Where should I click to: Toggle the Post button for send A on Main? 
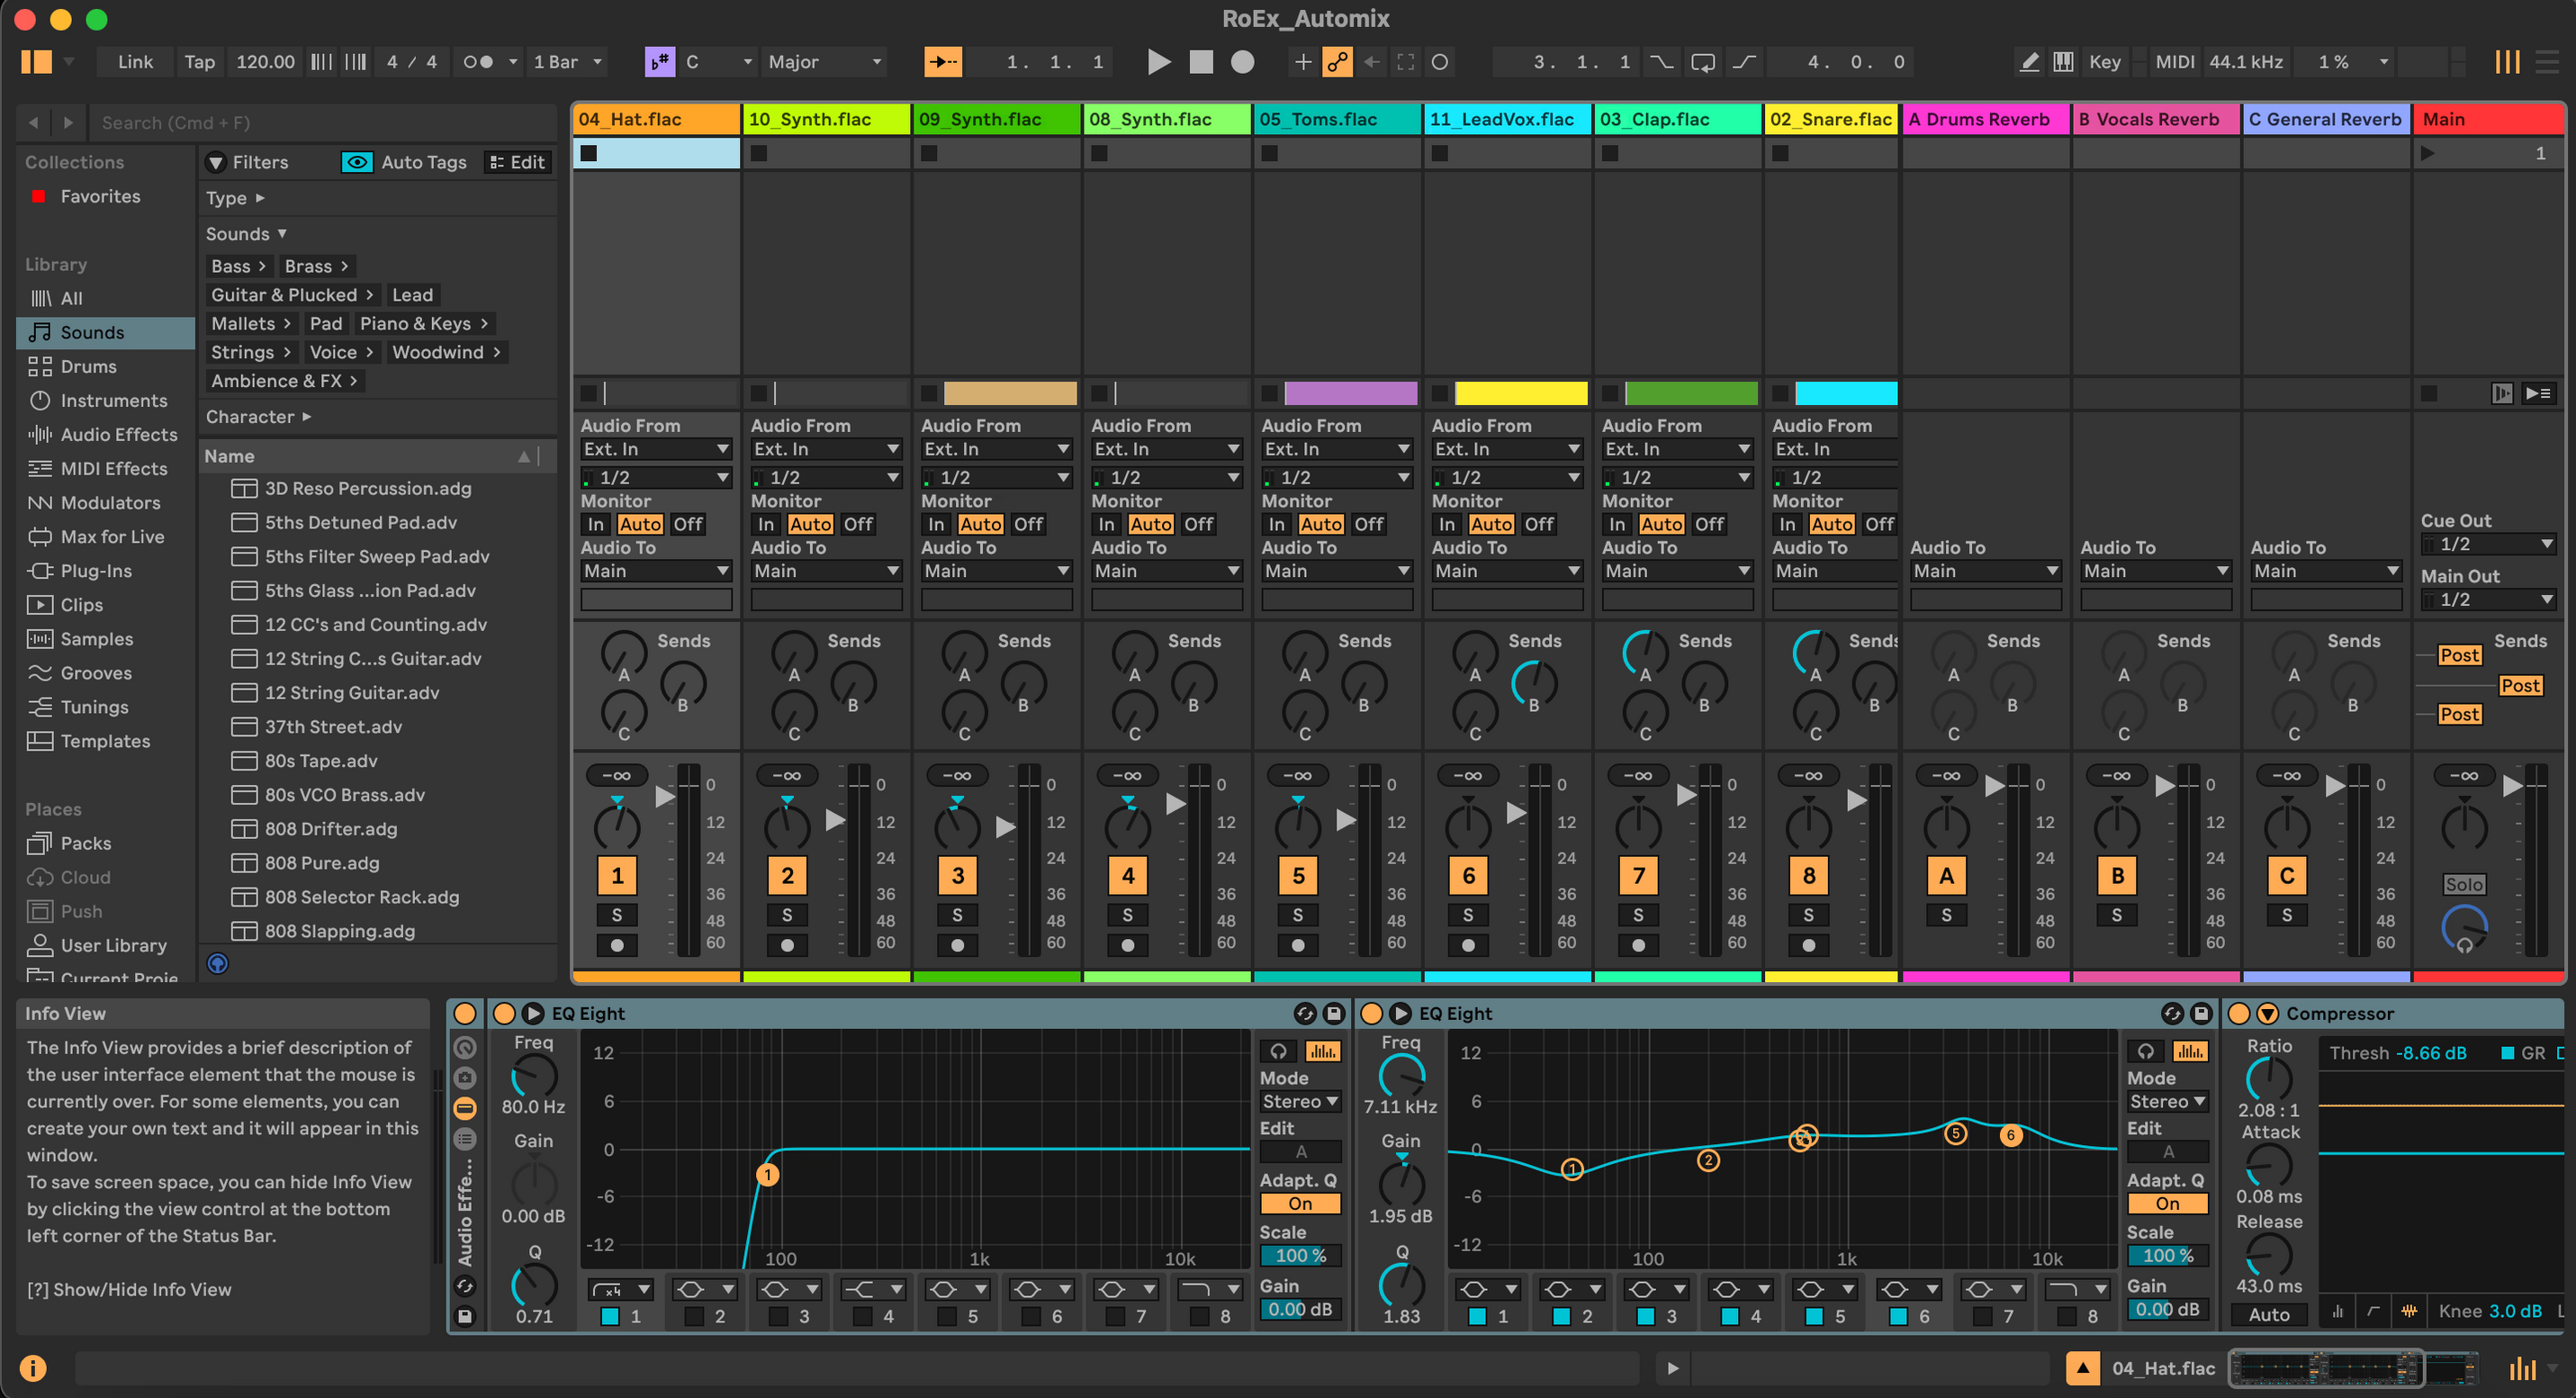click(2459, 655)
